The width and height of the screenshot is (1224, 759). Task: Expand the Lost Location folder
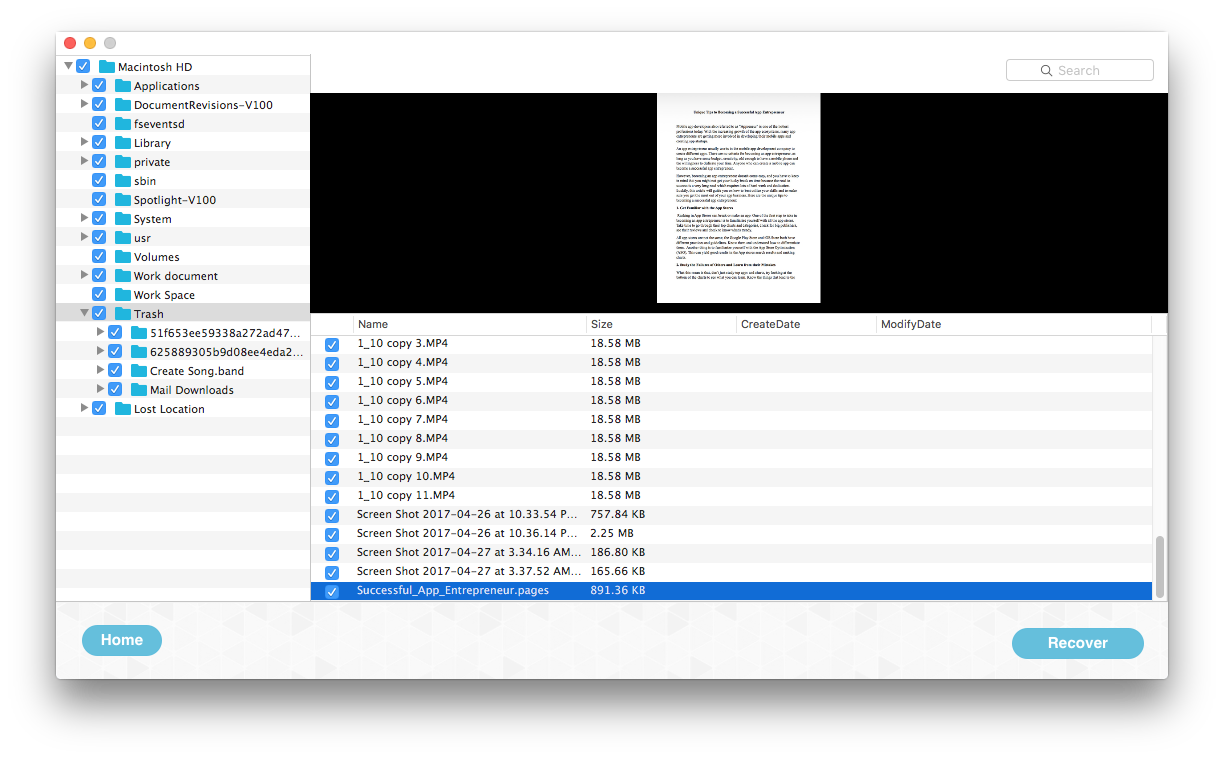[84, 409]
